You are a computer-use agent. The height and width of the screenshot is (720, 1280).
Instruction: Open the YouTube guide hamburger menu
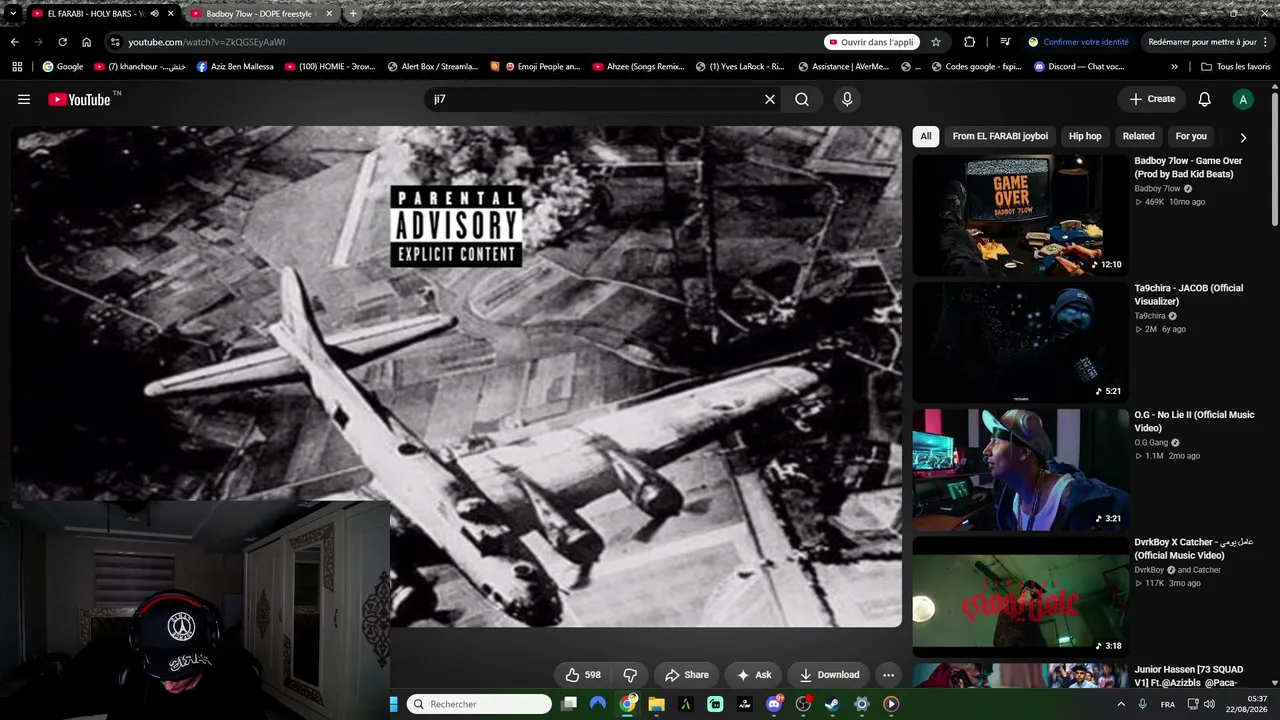[x=24, y=99]
